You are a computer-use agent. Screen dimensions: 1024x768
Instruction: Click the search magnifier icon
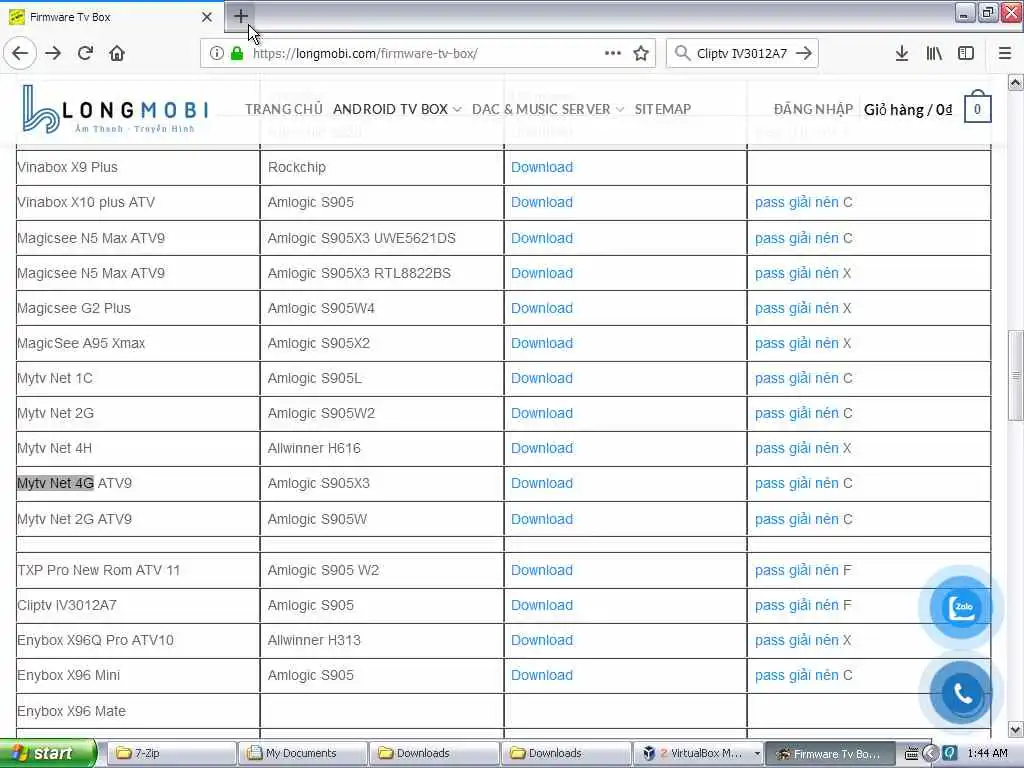[x=682, y=54]
